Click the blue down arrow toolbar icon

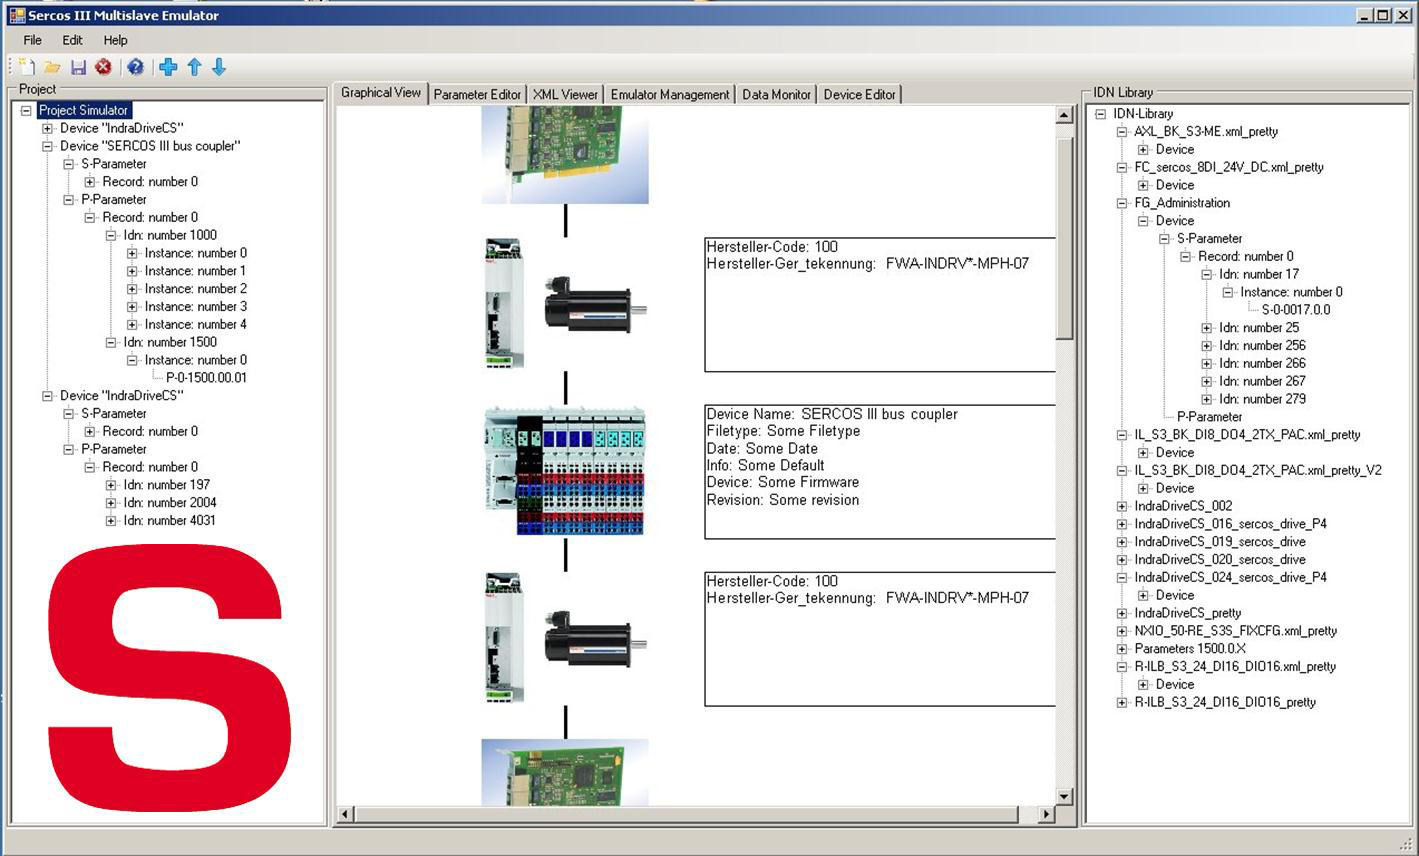[x=218, y=66]
